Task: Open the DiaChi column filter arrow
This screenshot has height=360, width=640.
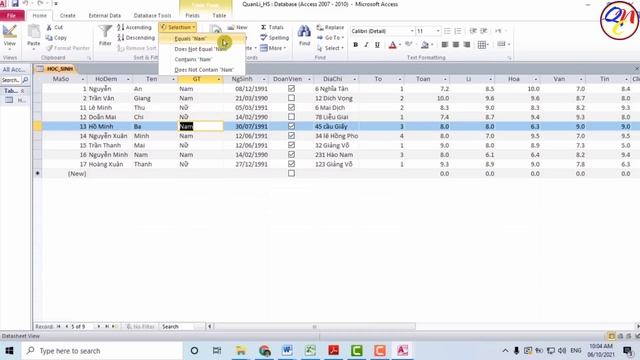Action: tap(355, 79)
